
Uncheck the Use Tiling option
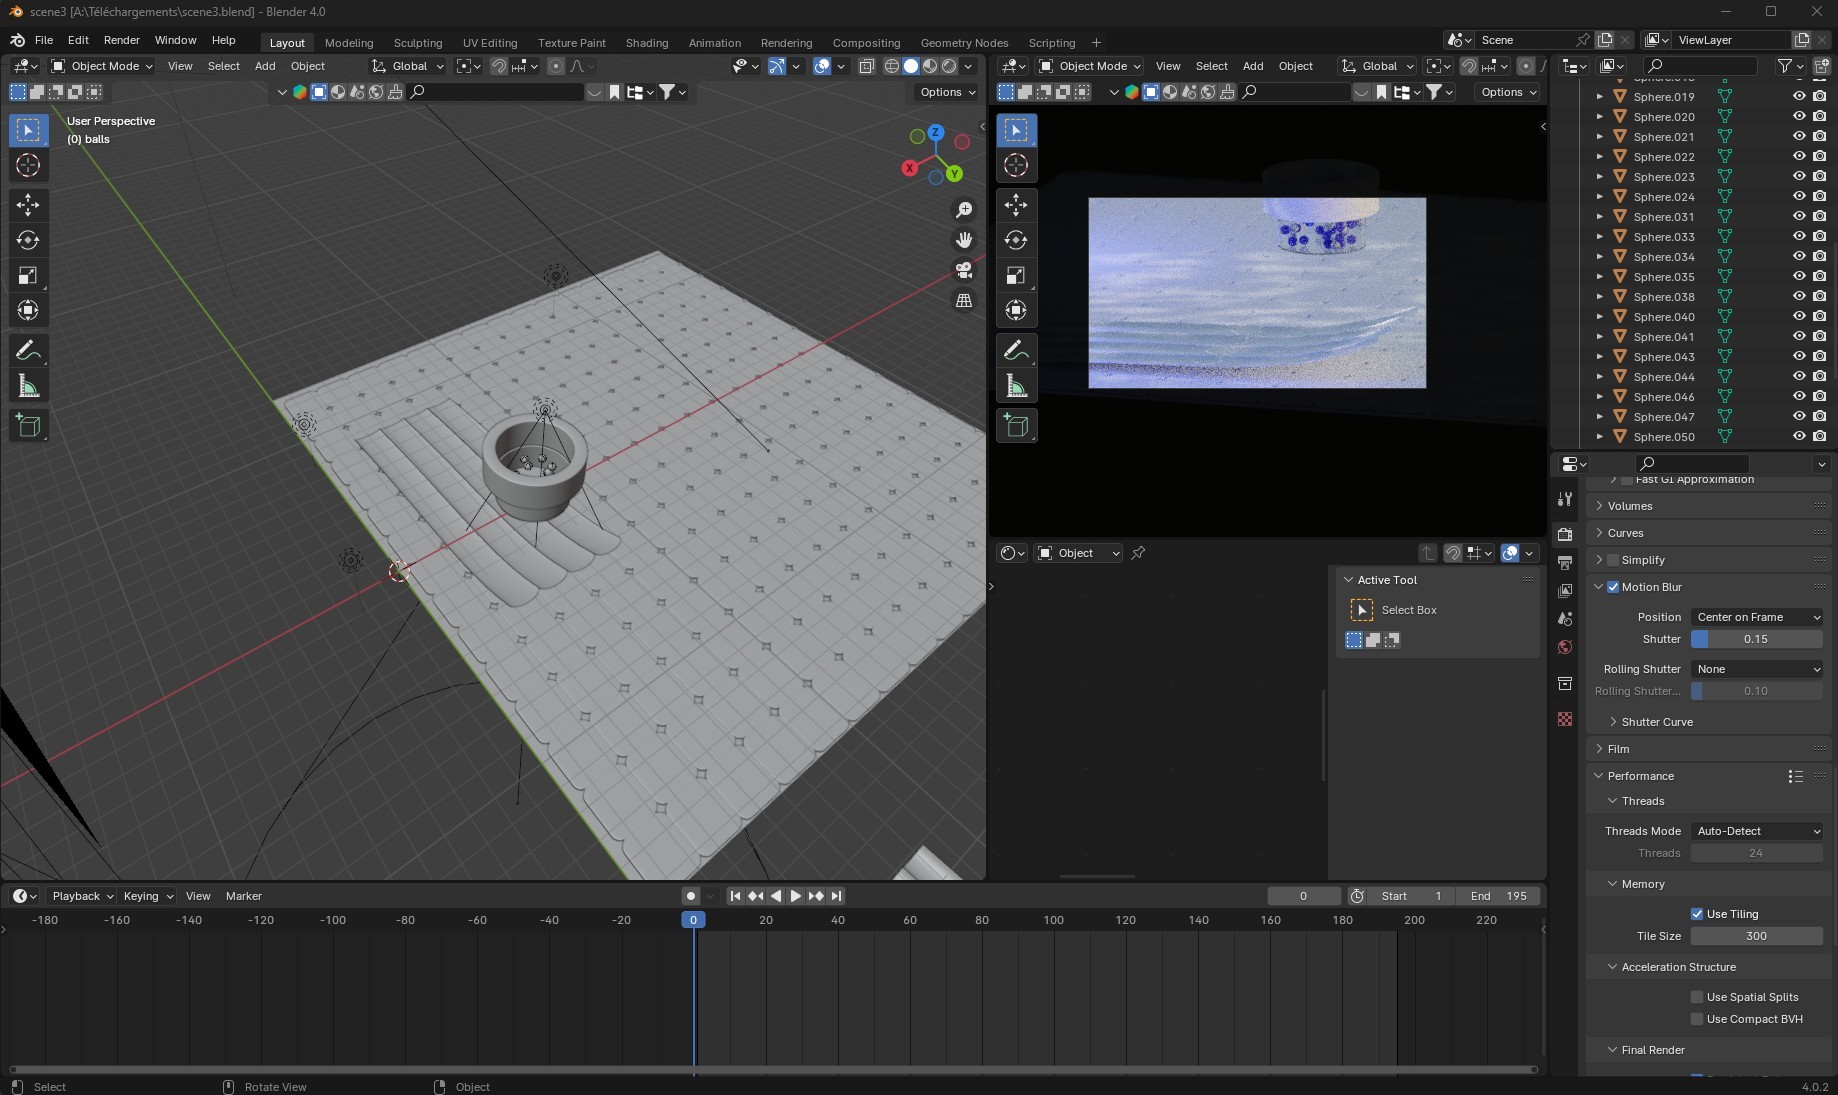point(1697,914)
